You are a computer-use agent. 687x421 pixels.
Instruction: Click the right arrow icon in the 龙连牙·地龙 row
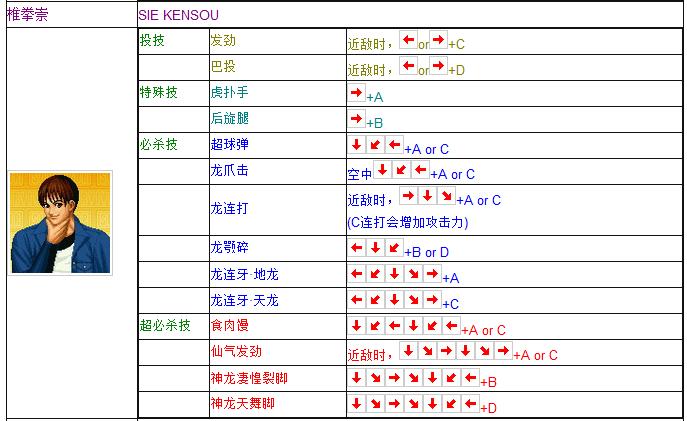click(432, 273)
